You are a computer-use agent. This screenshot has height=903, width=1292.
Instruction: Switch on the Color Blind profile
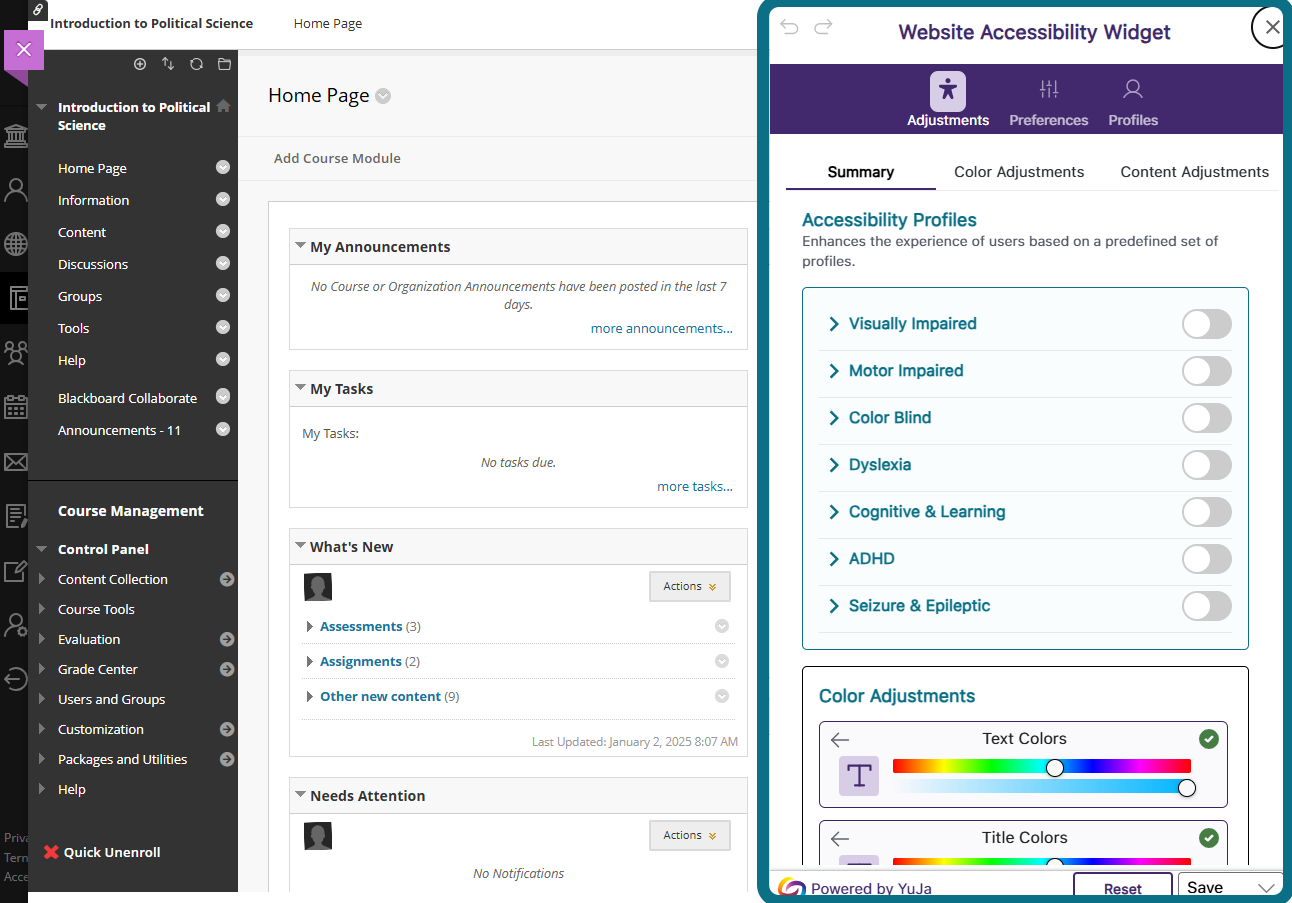(1207, 418)
